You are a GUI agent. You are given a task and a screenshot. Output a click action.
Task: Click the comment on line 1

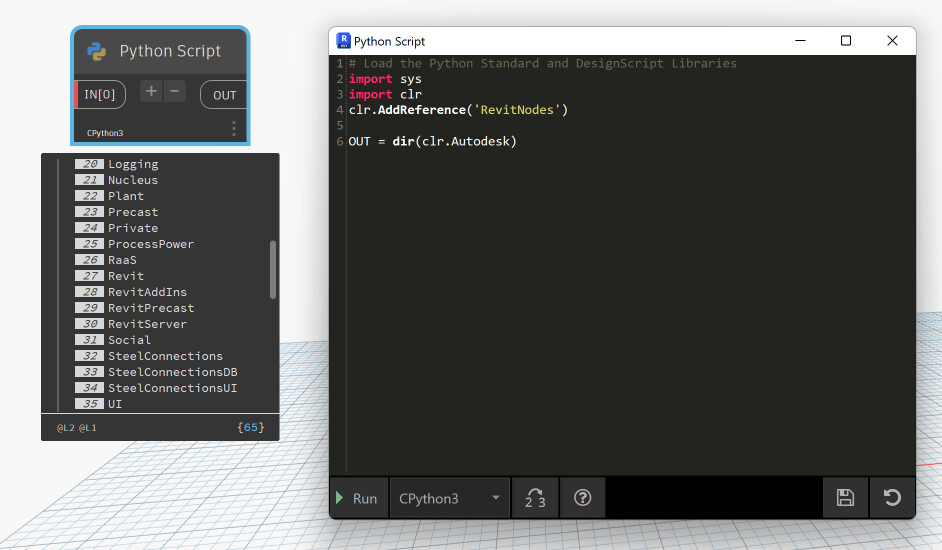tap(542, 63)
